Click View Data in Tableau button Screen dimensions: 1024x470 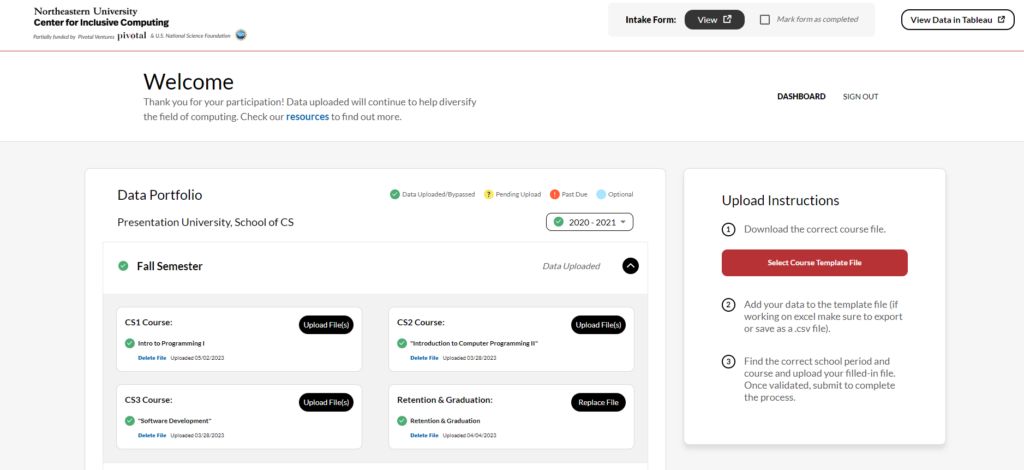coord(957,19)
